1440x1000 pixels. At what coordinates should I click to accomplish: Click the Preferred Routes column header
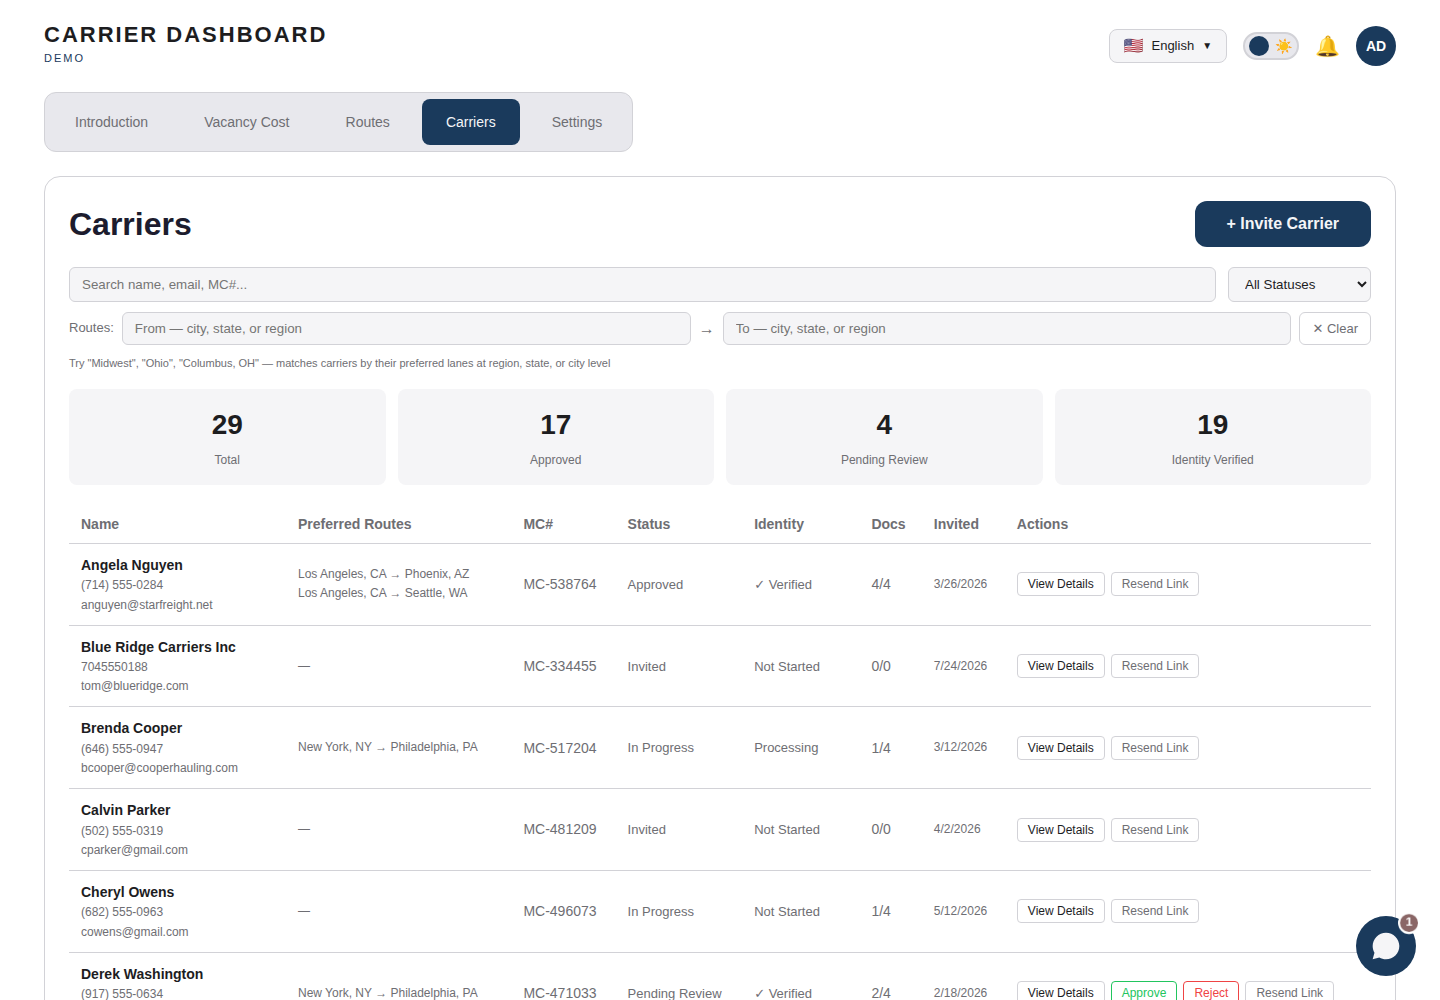point(355,524)
